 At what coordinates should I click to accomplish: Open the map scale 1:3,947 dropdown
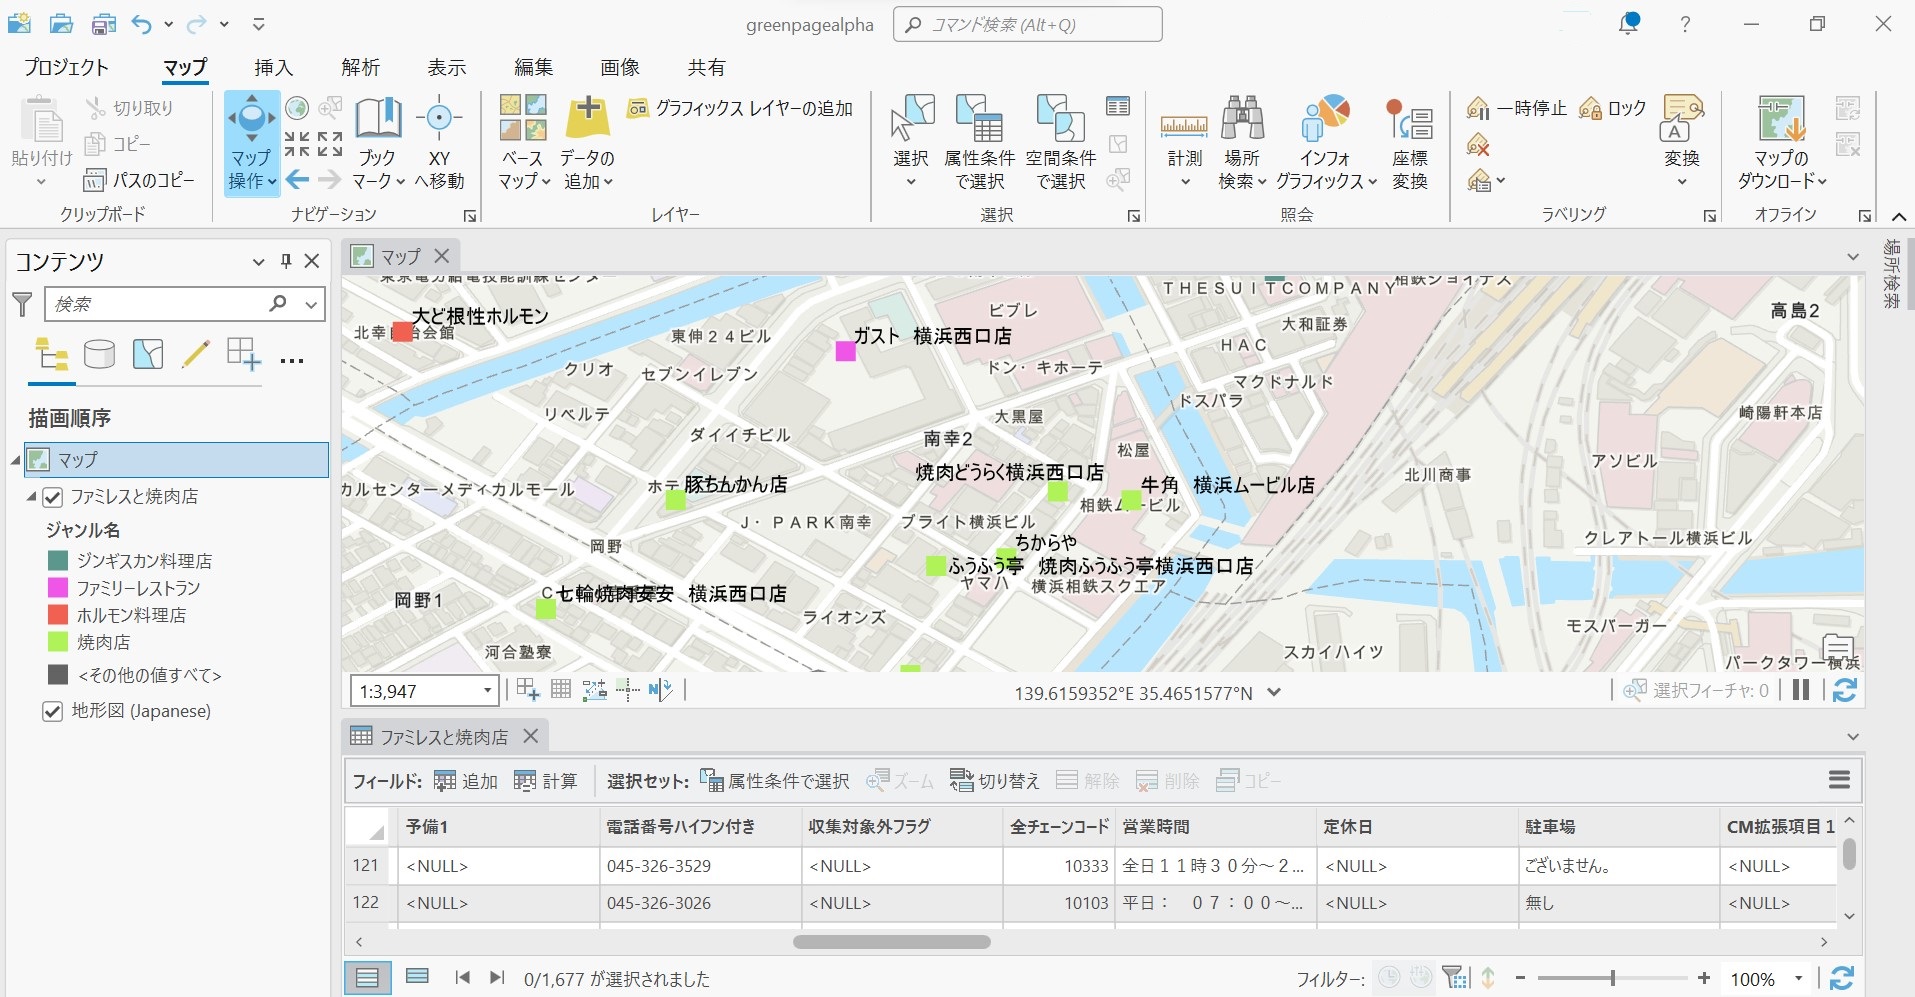(488, 691)
